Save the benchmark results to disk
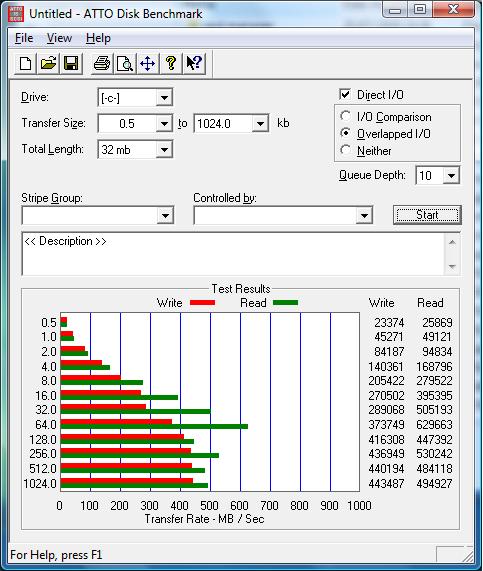Image resolution: width=483 pixels, height=571 pixels. click(71, 63)
